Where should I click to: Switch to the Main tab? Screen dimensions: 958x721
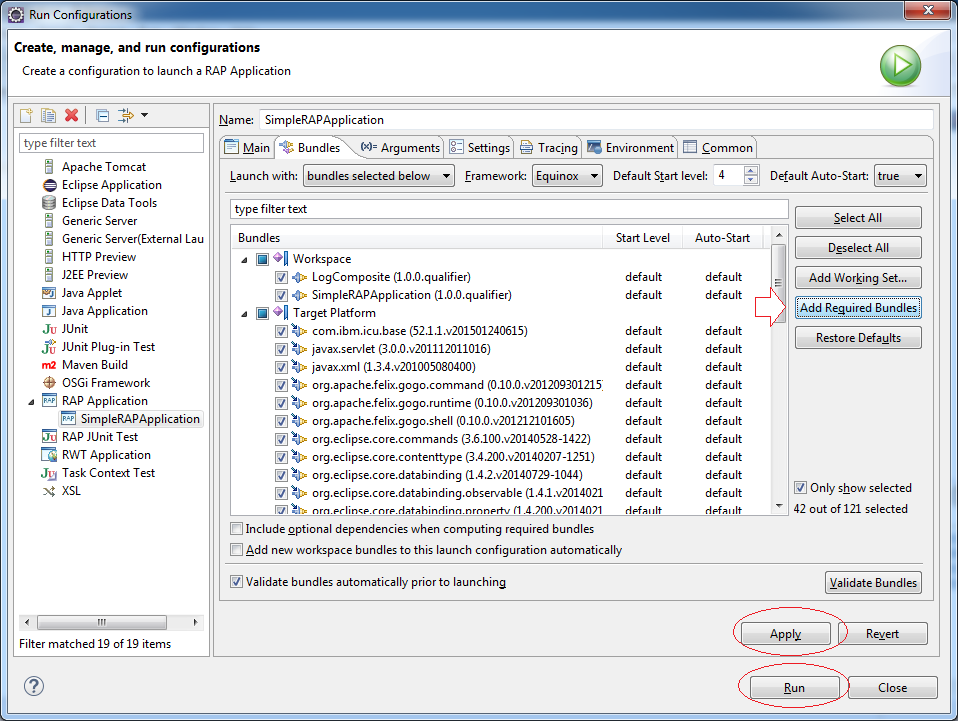pyautogui.click(x=247, y=147)
